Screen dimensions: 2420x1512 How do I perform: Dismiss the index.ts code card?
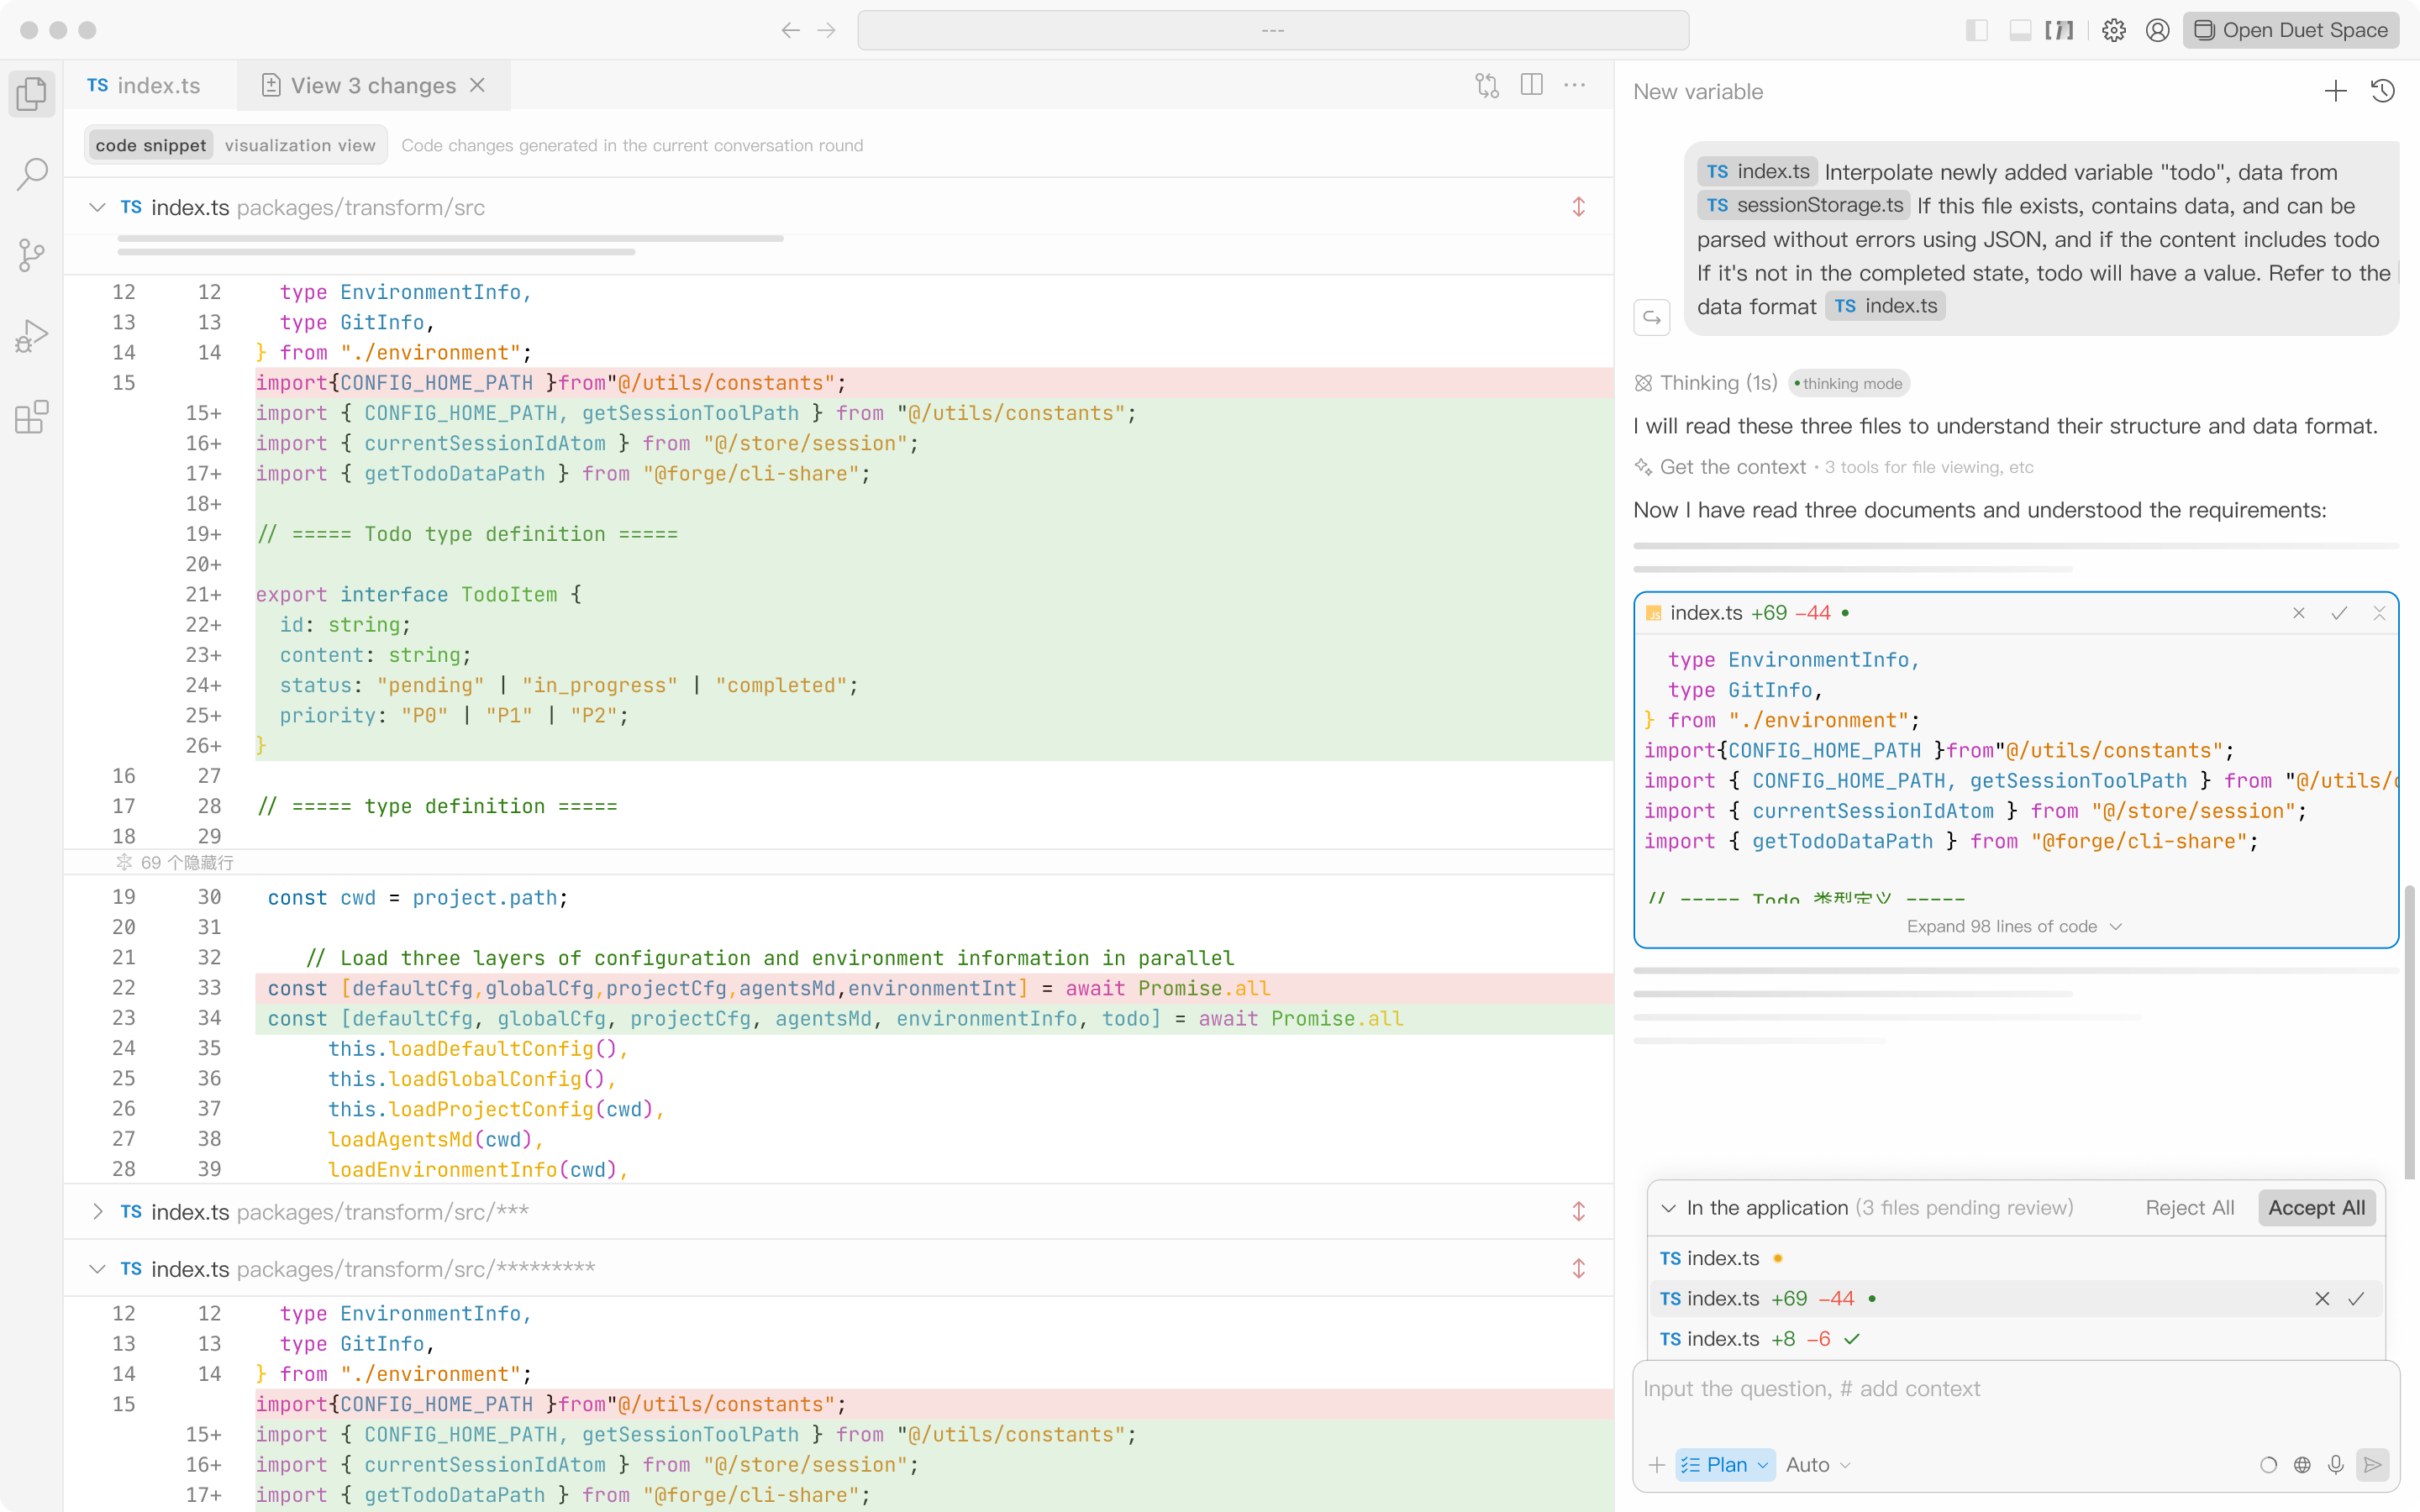click(x=2380, y=613)
